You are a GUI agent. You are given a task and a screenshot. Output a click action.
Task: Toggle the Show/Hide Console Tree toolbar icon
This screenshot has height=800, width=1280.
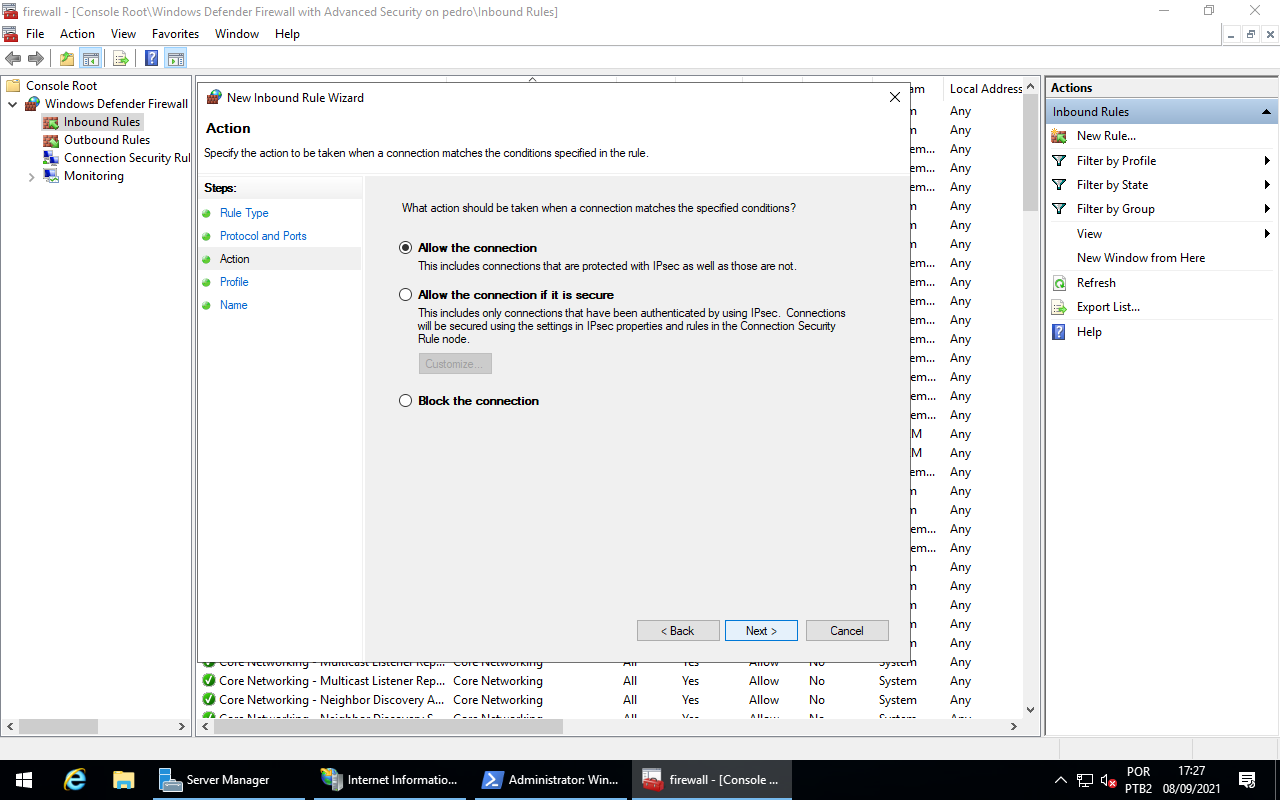90,58
